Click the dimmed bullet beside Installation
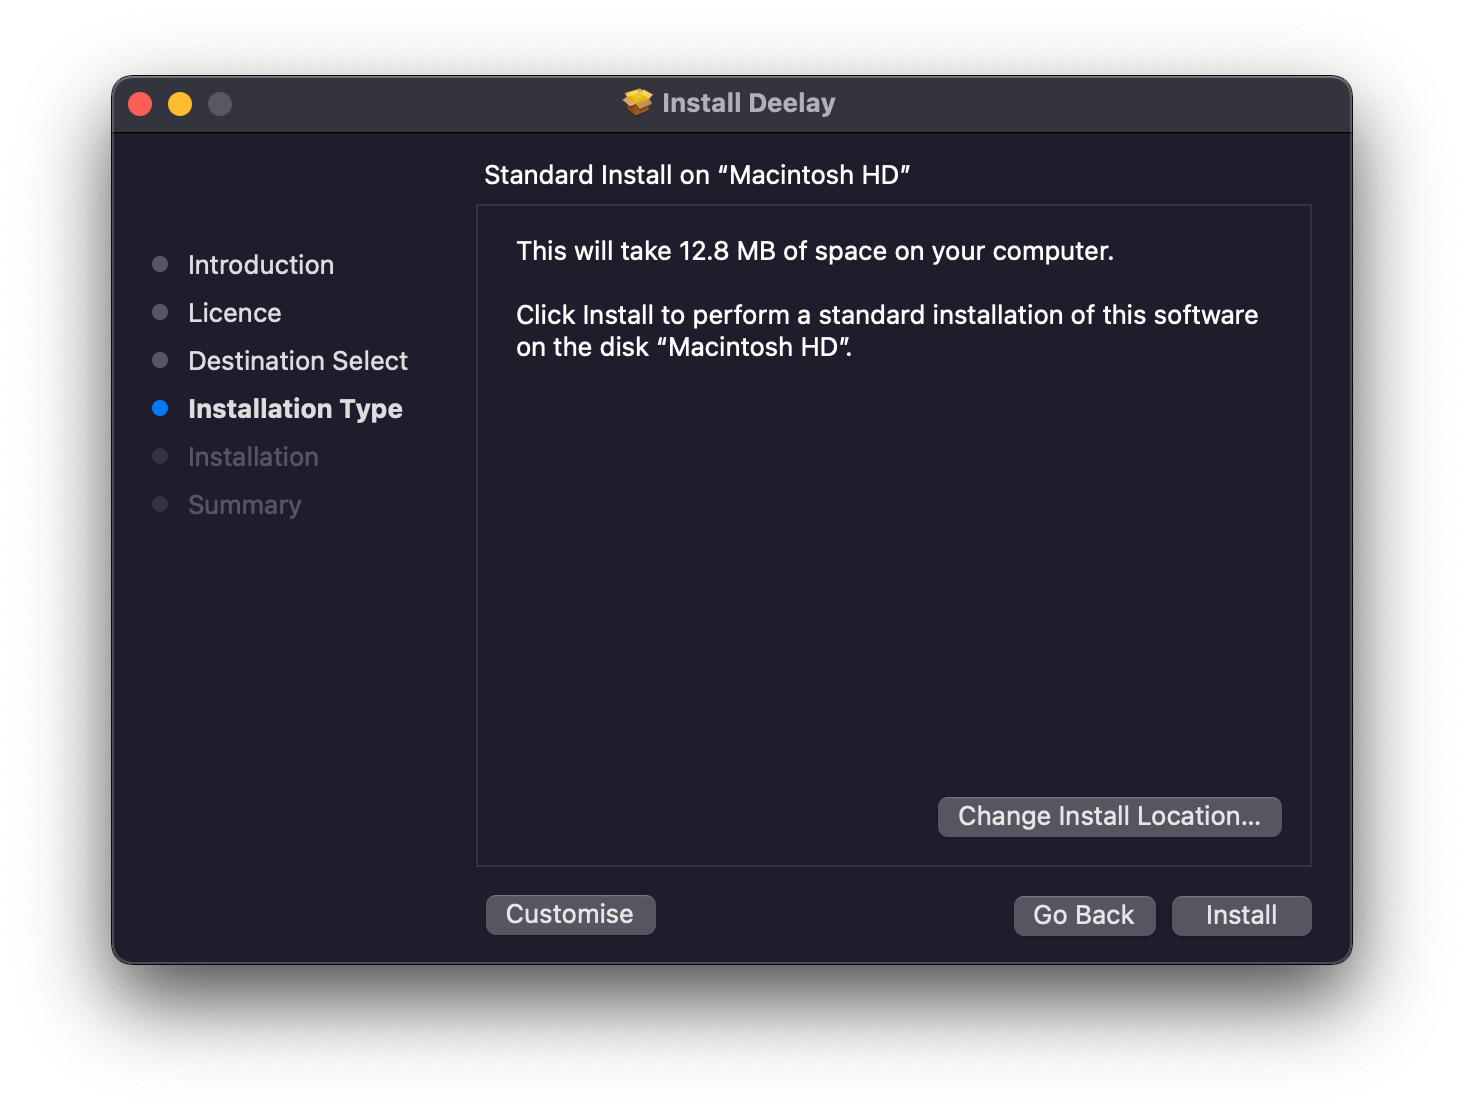Screen dimensions: 1464x1112 pyautogui.click(x=160, y=456)
